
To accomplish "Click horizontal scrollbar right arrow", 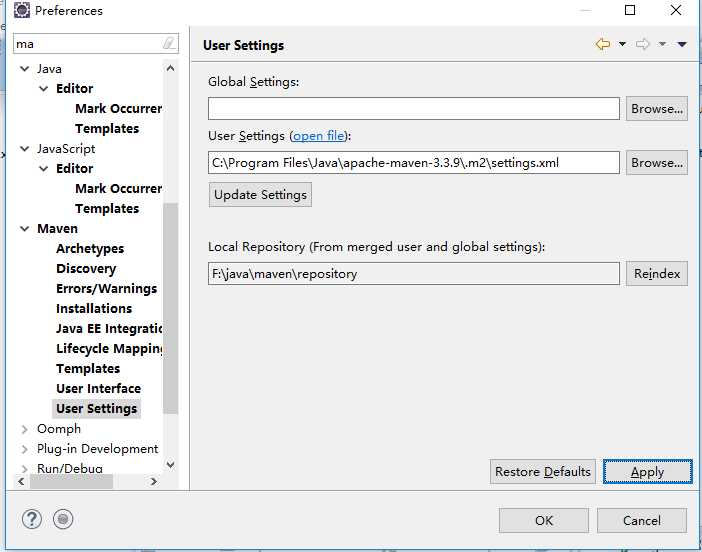I will click(154, 482).
